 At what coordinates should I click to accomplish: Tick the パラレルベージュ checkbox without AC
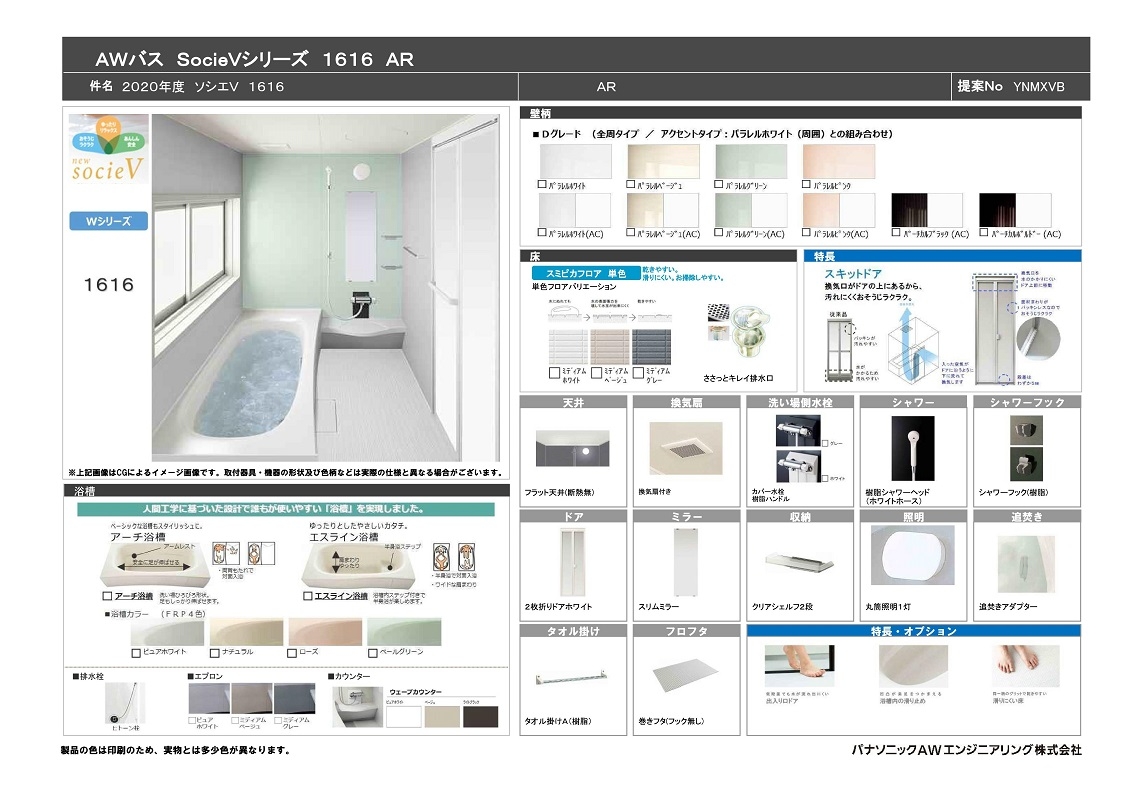point(630,185)
